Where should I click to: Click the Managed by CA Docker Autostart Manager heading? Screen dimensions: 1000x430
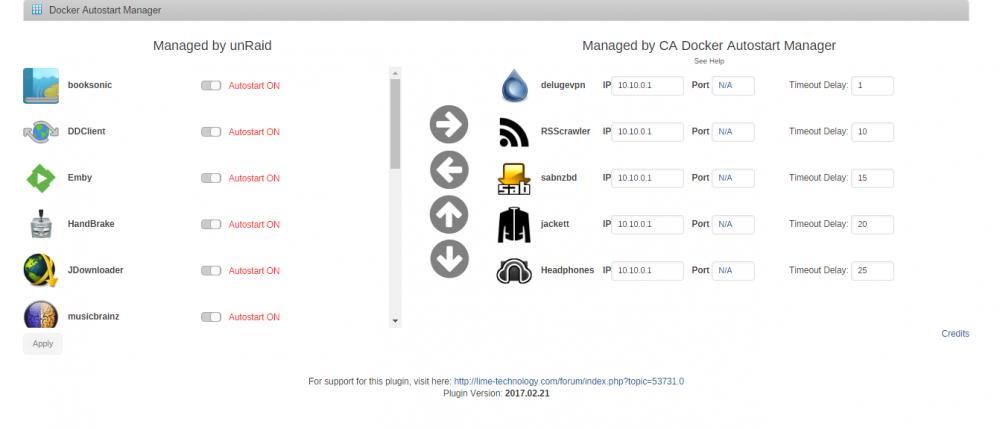[709, 46]
